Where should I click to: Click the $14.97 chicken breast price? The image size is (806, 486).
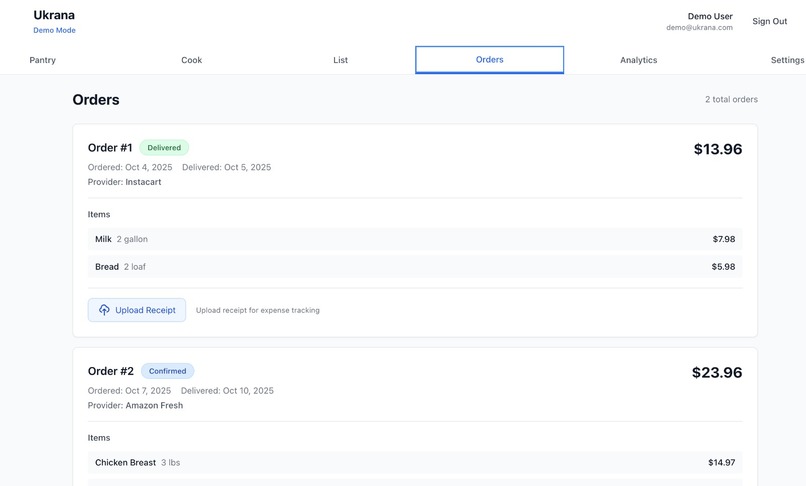pyautogui.click(x=721, y=462)
